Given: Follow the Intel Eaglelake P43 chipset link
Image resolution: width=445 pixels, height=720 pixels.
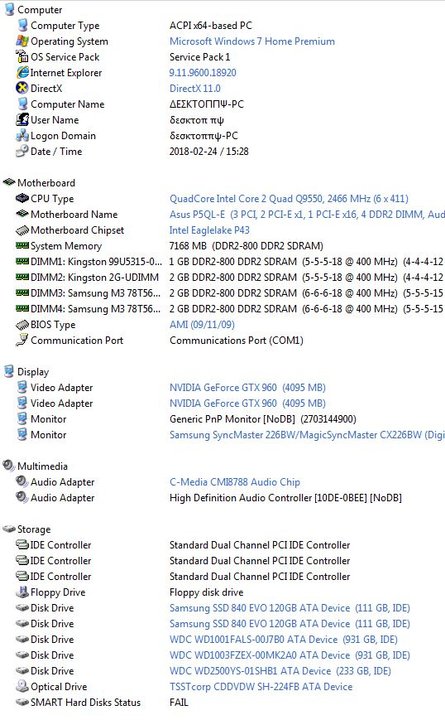Looking at the screenshot, I should coord(209,230).
